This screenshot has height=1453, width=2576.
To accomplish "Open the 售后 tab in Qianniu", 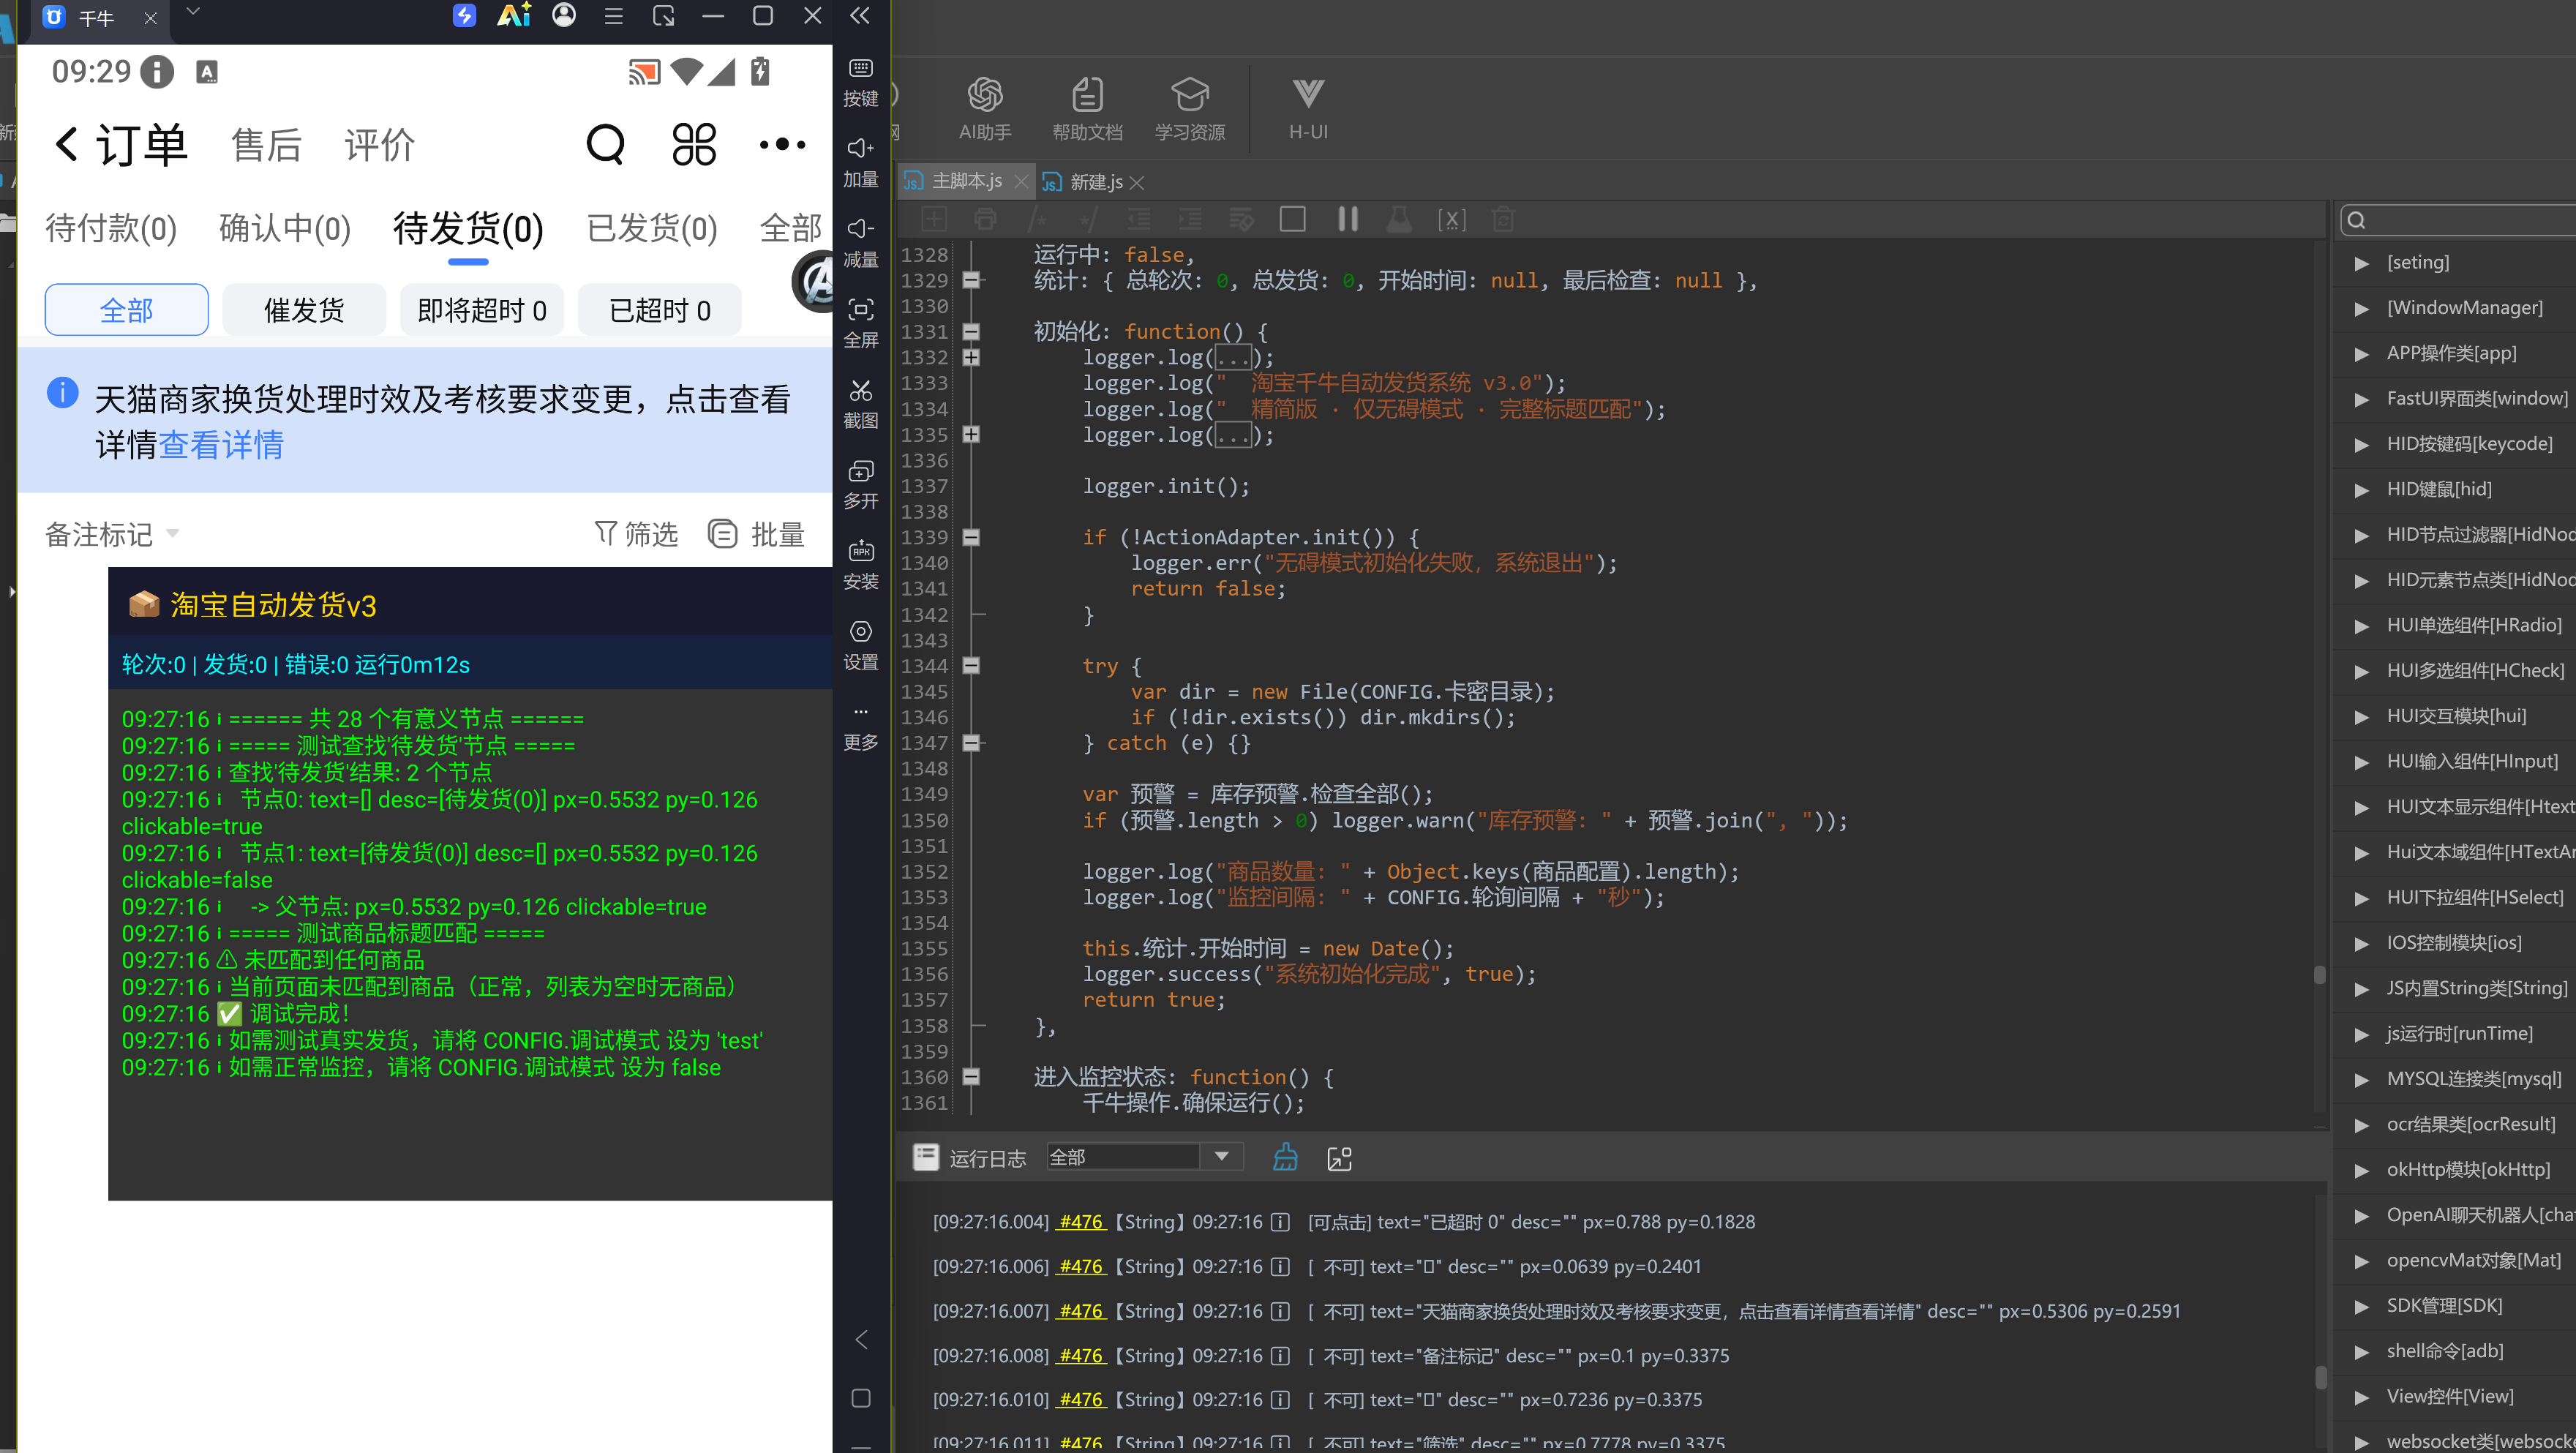I will (266, 145).
